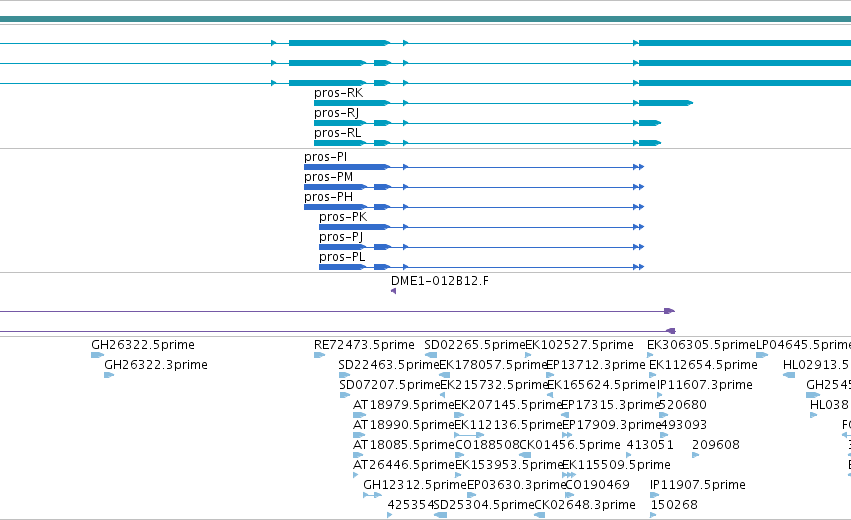Select feature 150268

[674, 506]
